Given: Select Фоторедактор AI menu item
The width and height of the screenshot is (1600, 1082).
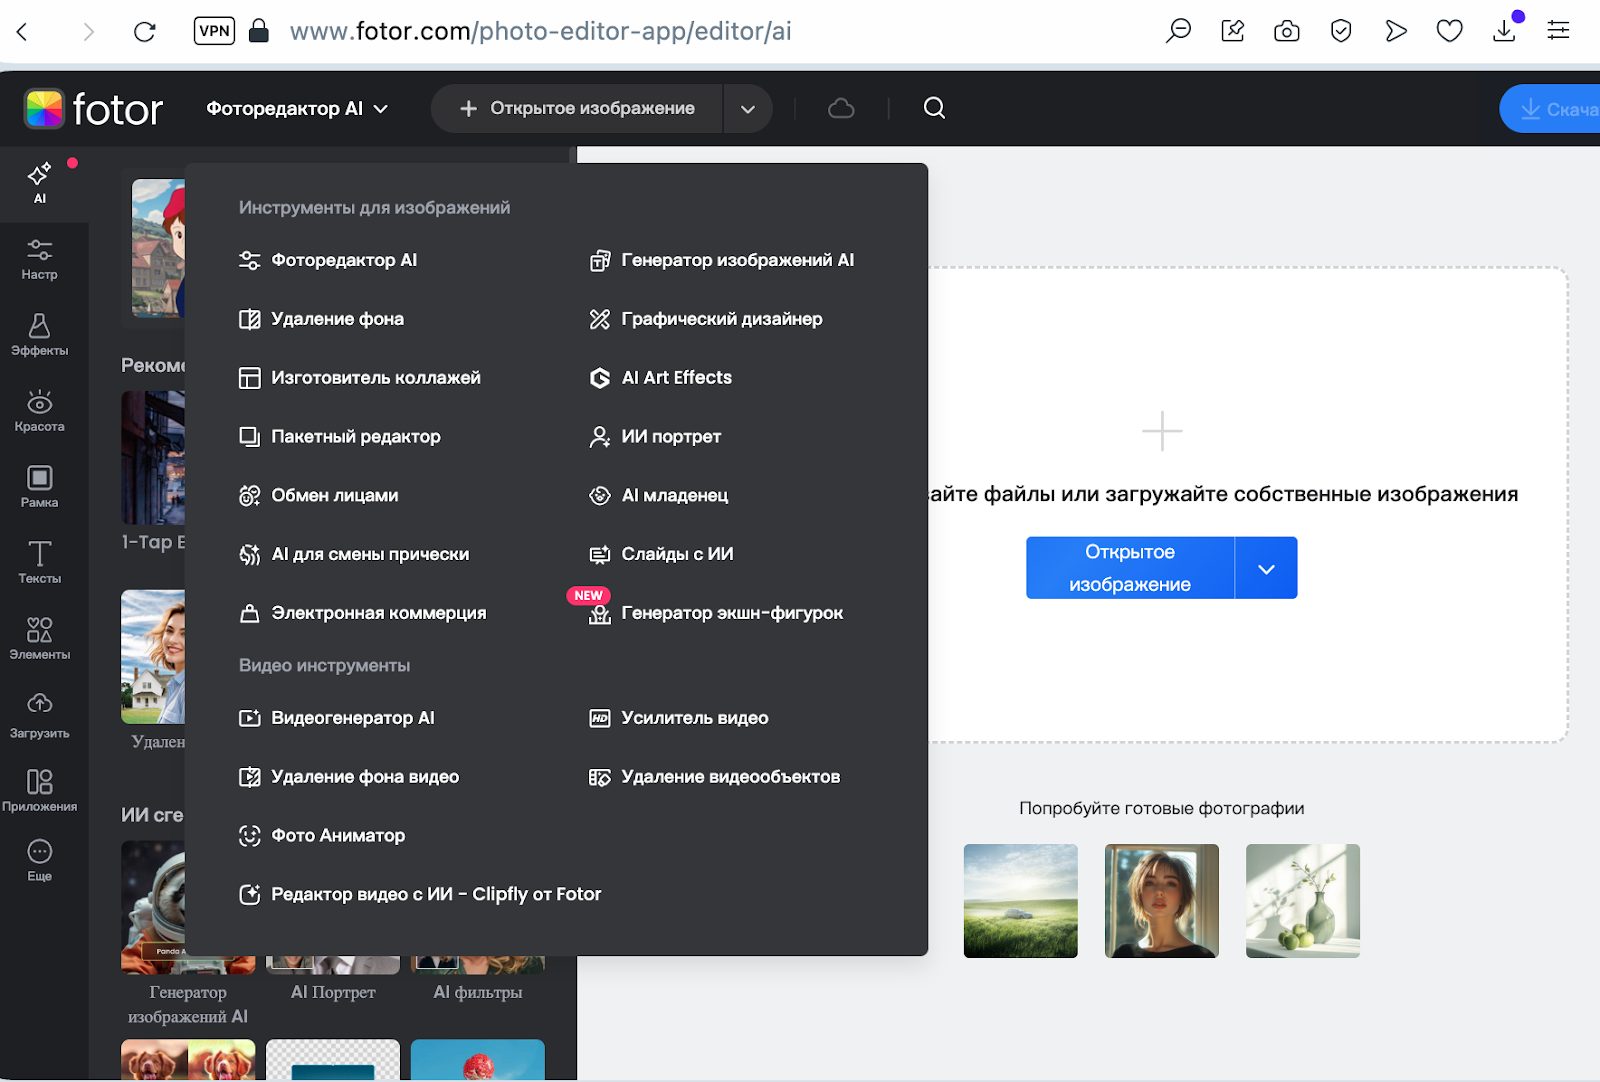Looking at the screenshot, I should (328, 260).
